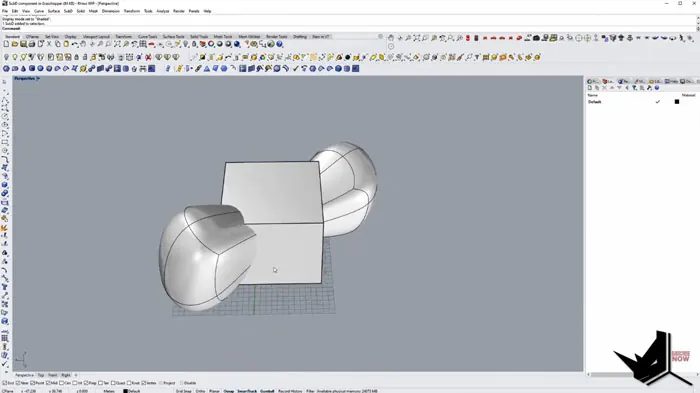Click the Default layer black color swatch
Viewport: 700px width, 393px height.
point(677,102)
